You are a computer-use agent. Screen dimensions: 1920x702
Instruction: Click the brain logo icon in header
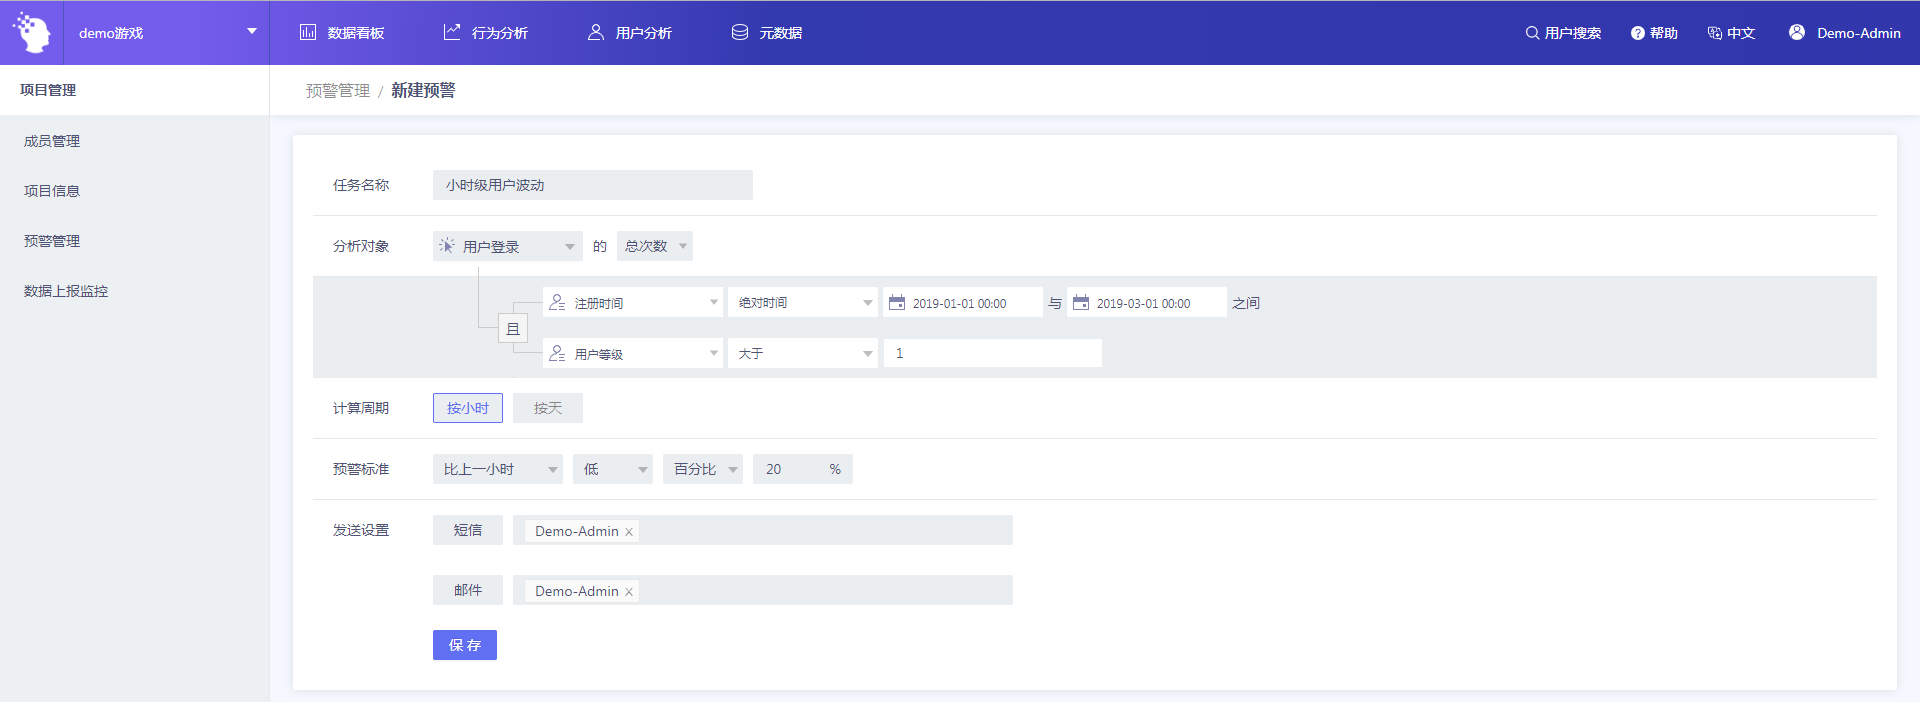click(x=32, y=33)
